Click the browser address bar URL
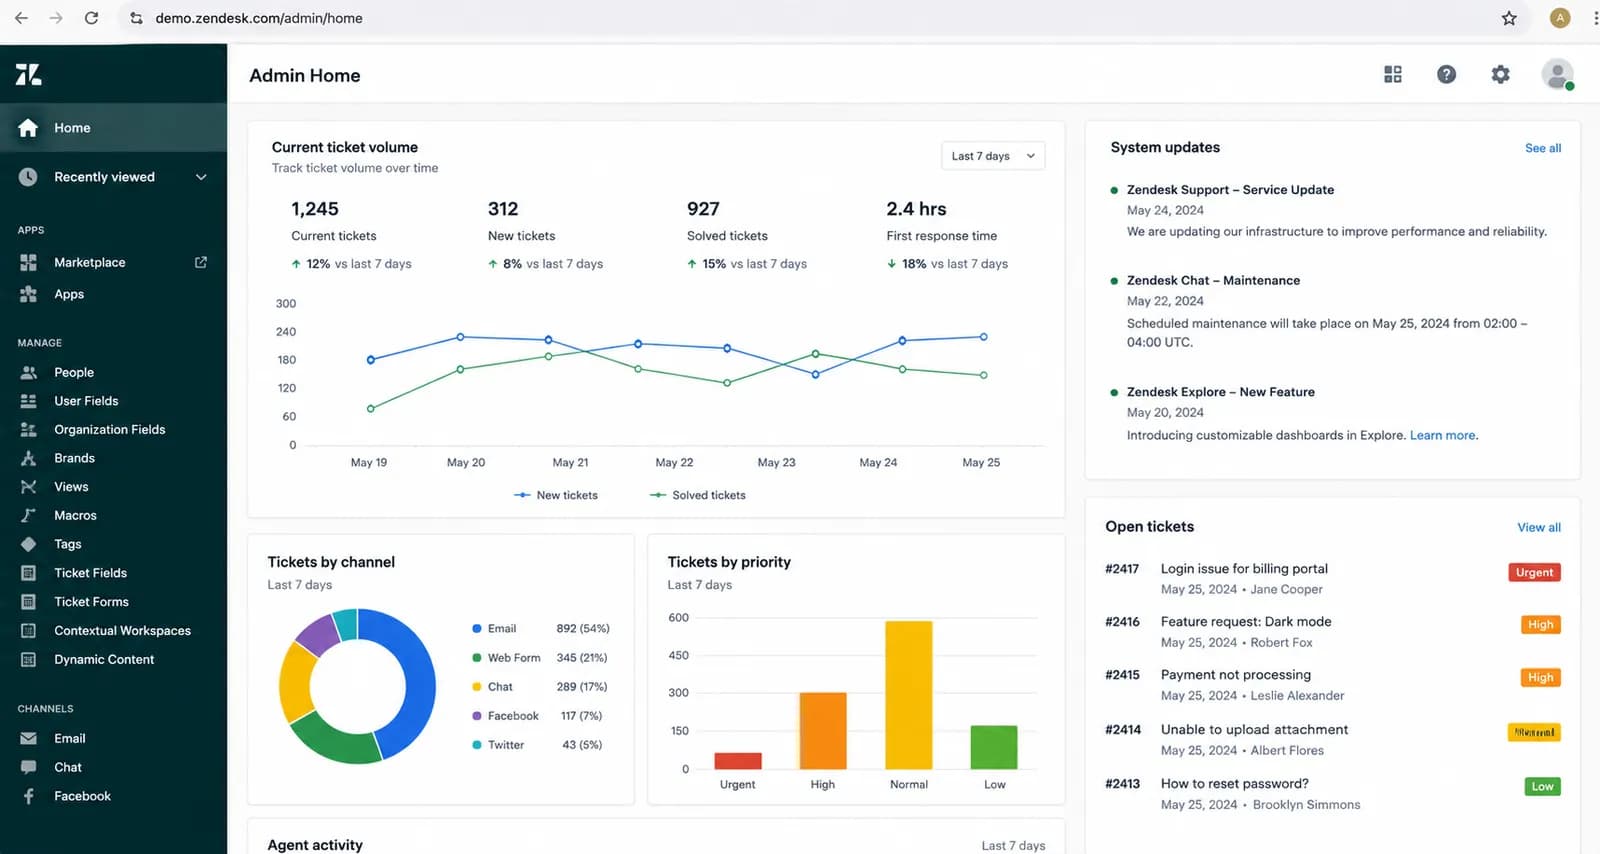This screenshot has width=1600, height=854. click(259, 18)
